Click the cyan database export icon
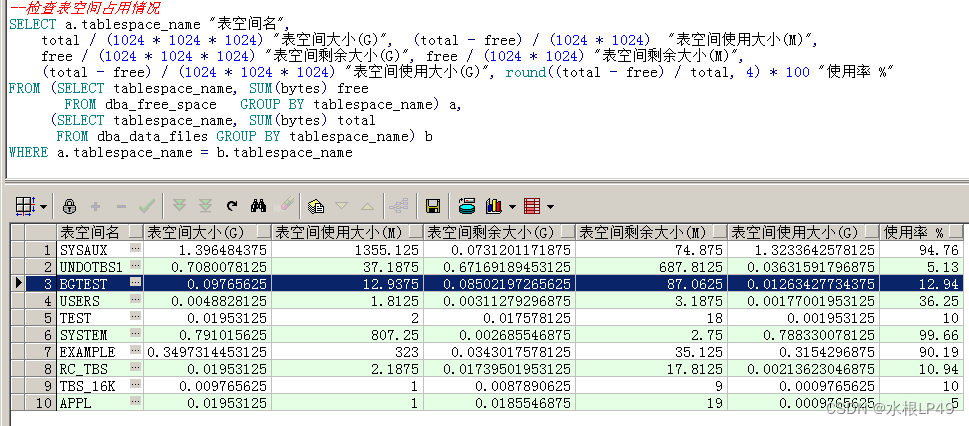 click(x=467, y=206)
